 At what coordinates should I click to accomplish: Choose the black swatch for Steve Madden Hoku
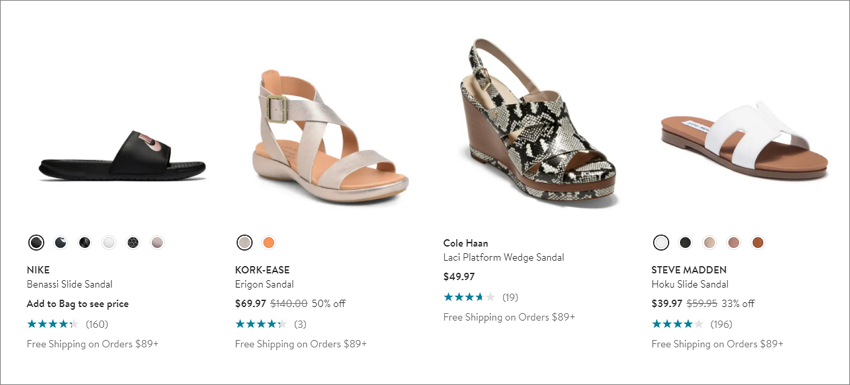[685, 242]
